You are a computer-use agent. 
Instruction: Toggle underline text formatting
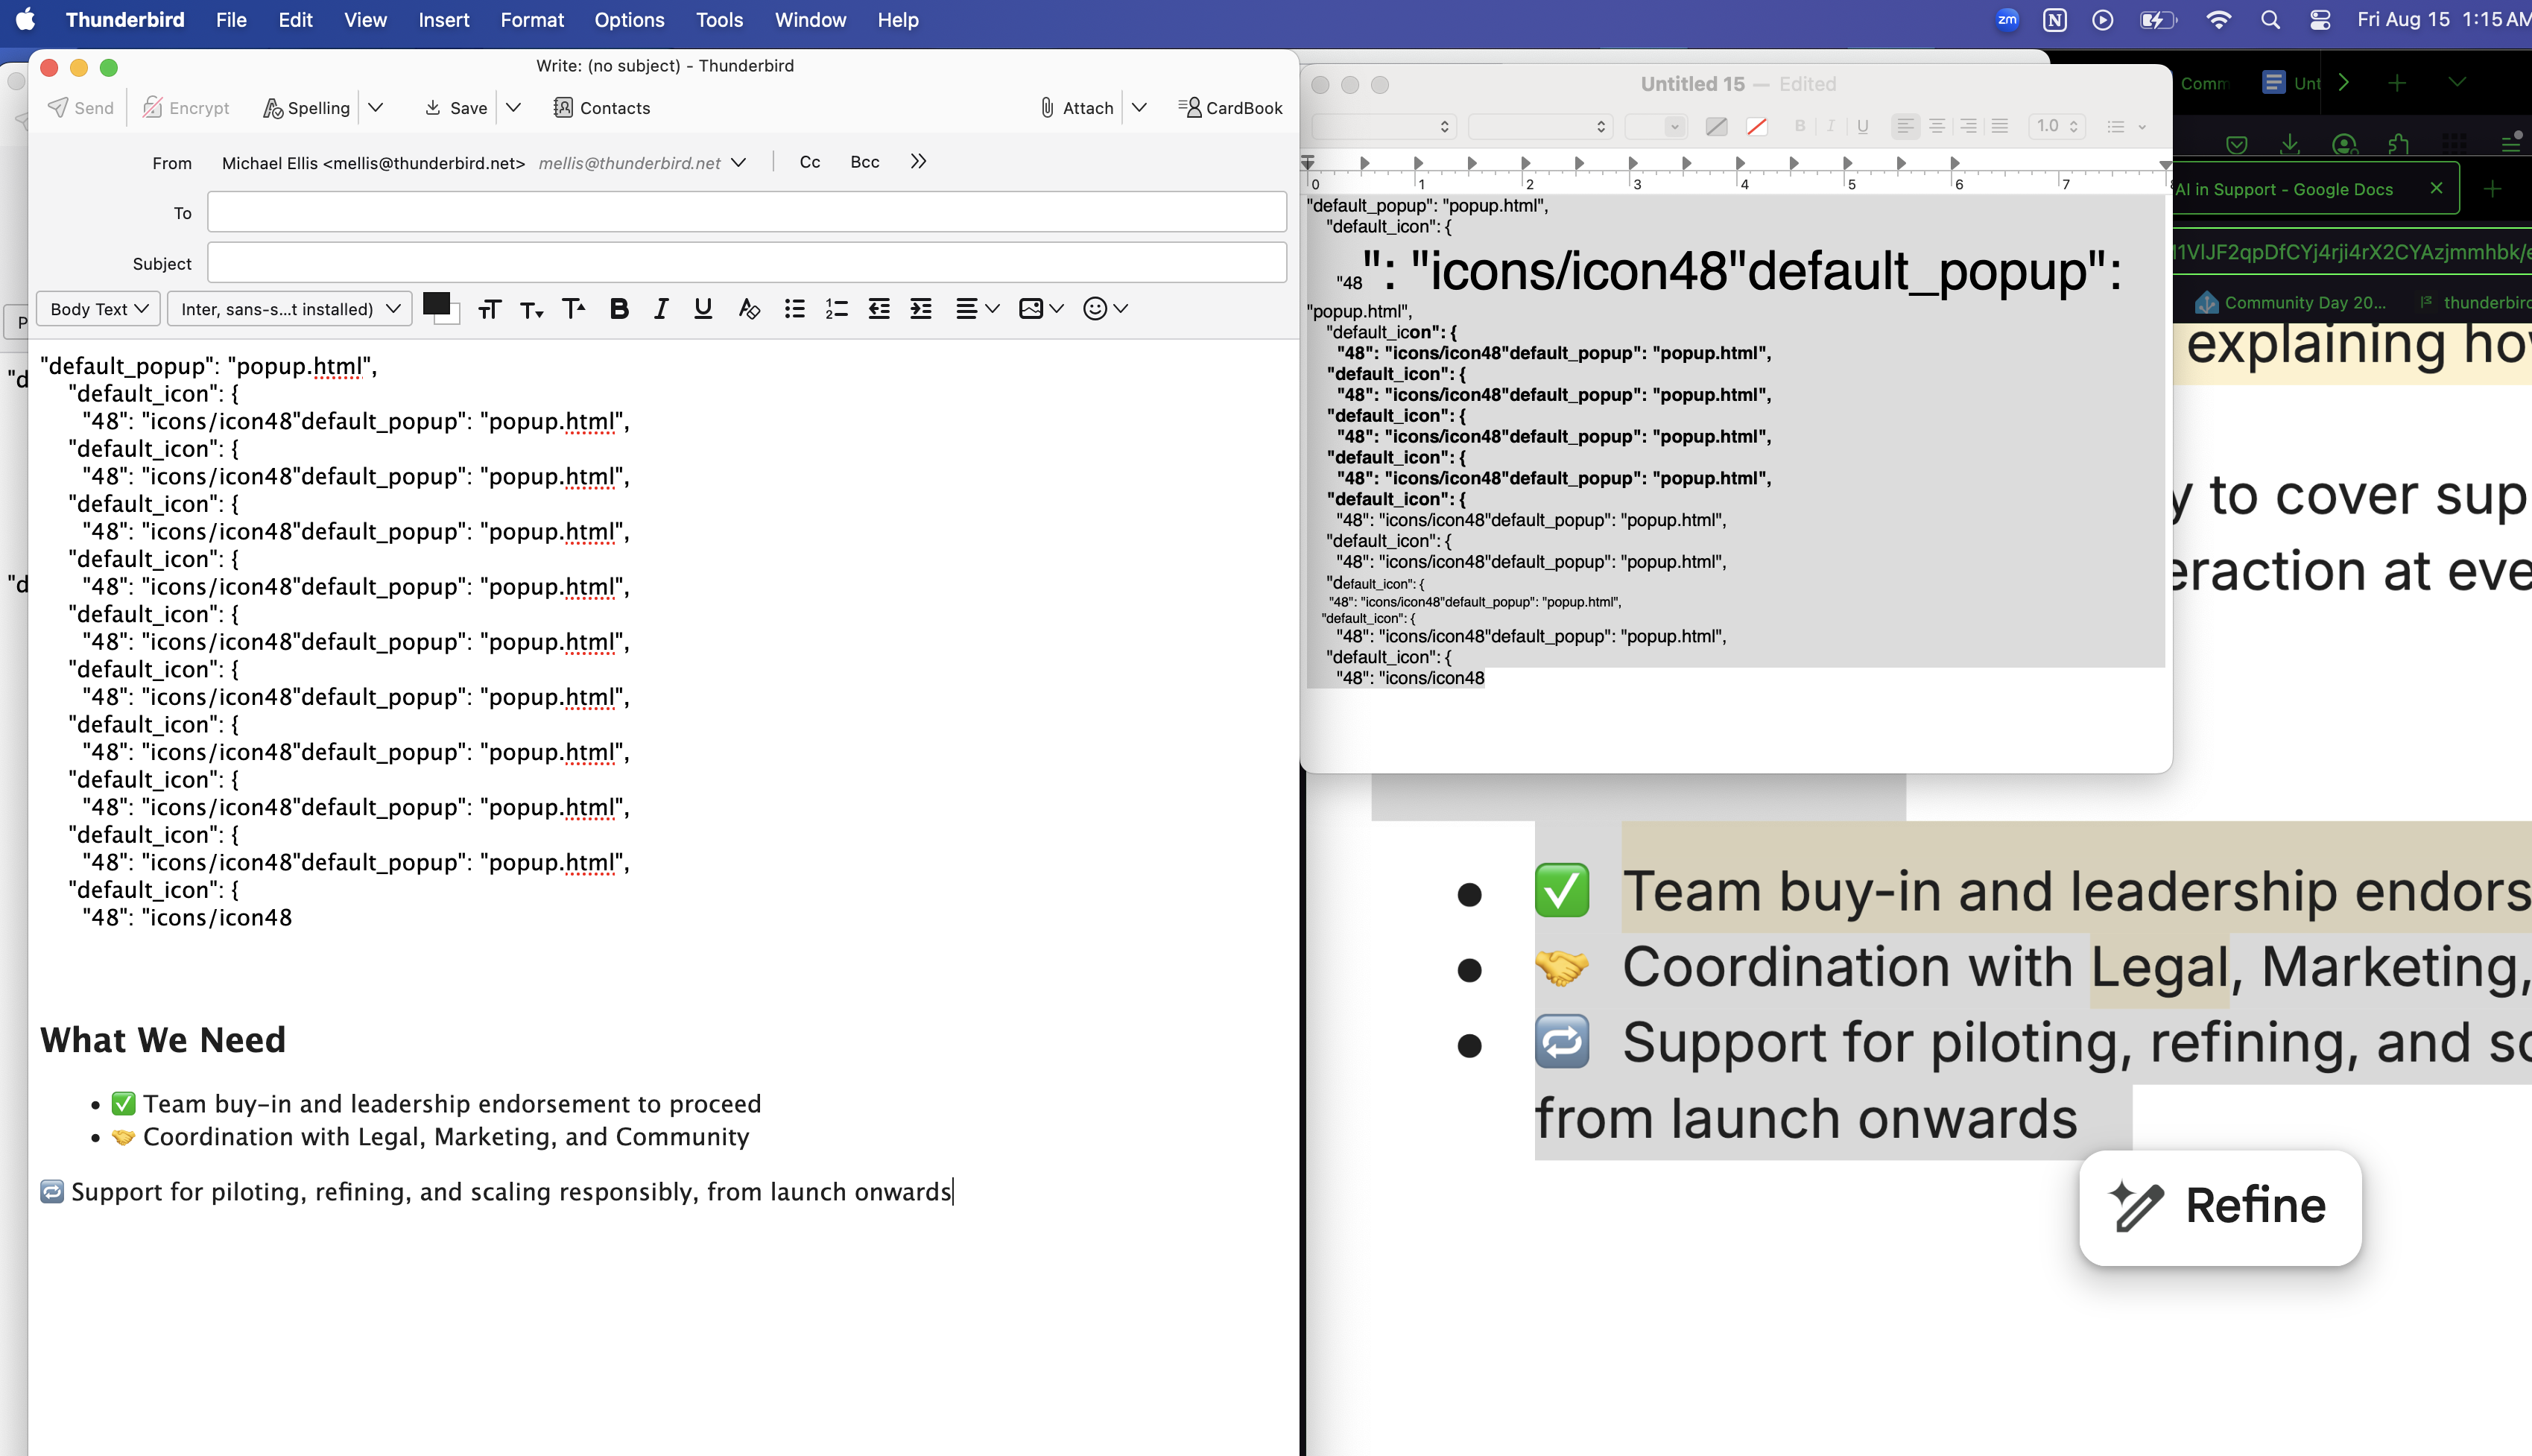click(703, 309)
